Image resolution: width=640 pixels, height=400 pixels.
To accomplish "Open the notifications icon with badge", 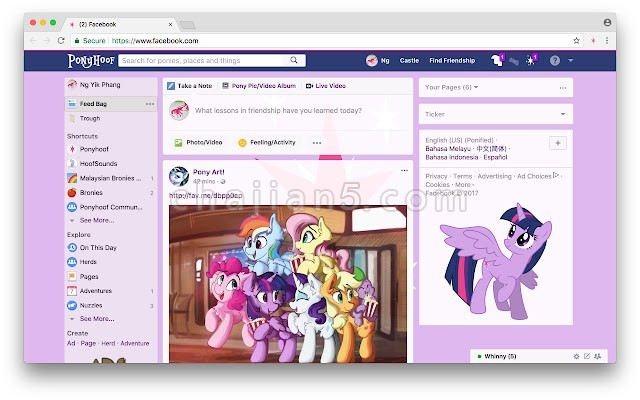I will 531,61.
